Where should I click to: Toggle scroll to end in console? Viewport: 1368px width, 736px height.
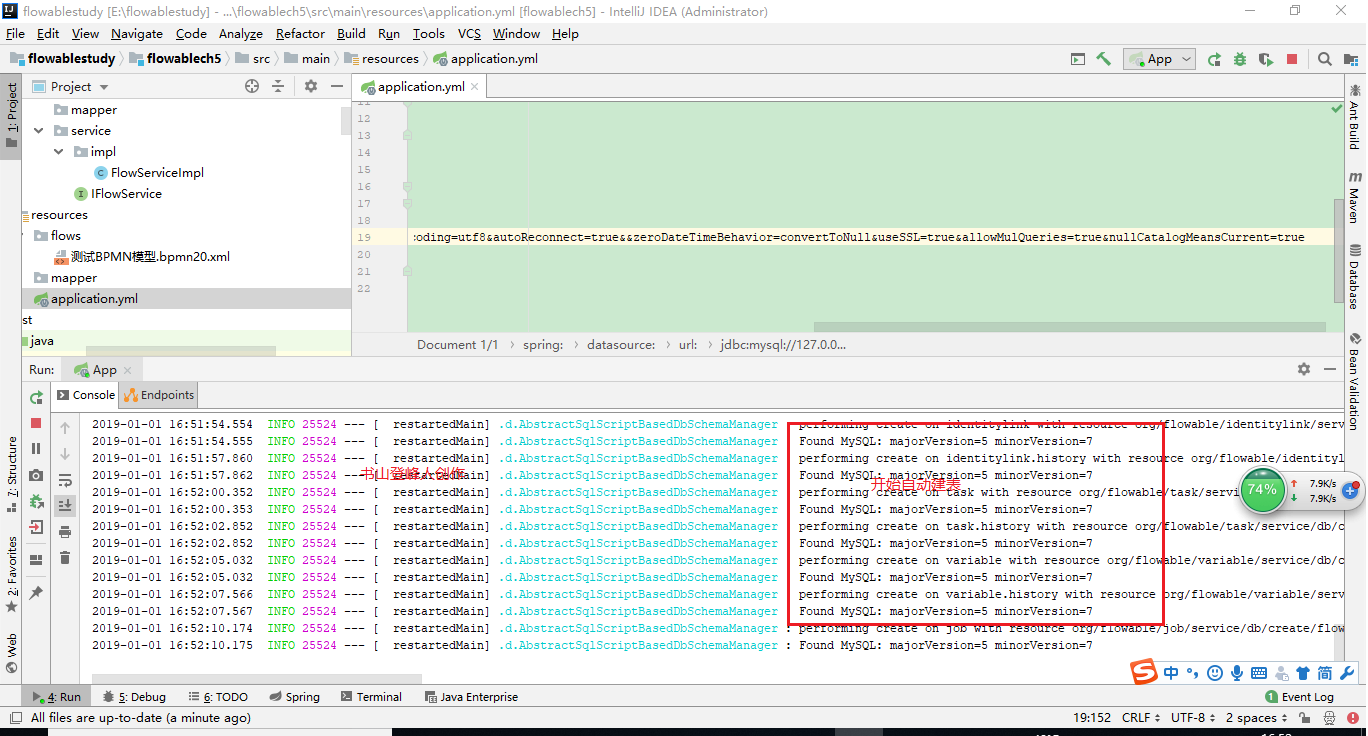[65, 506]
